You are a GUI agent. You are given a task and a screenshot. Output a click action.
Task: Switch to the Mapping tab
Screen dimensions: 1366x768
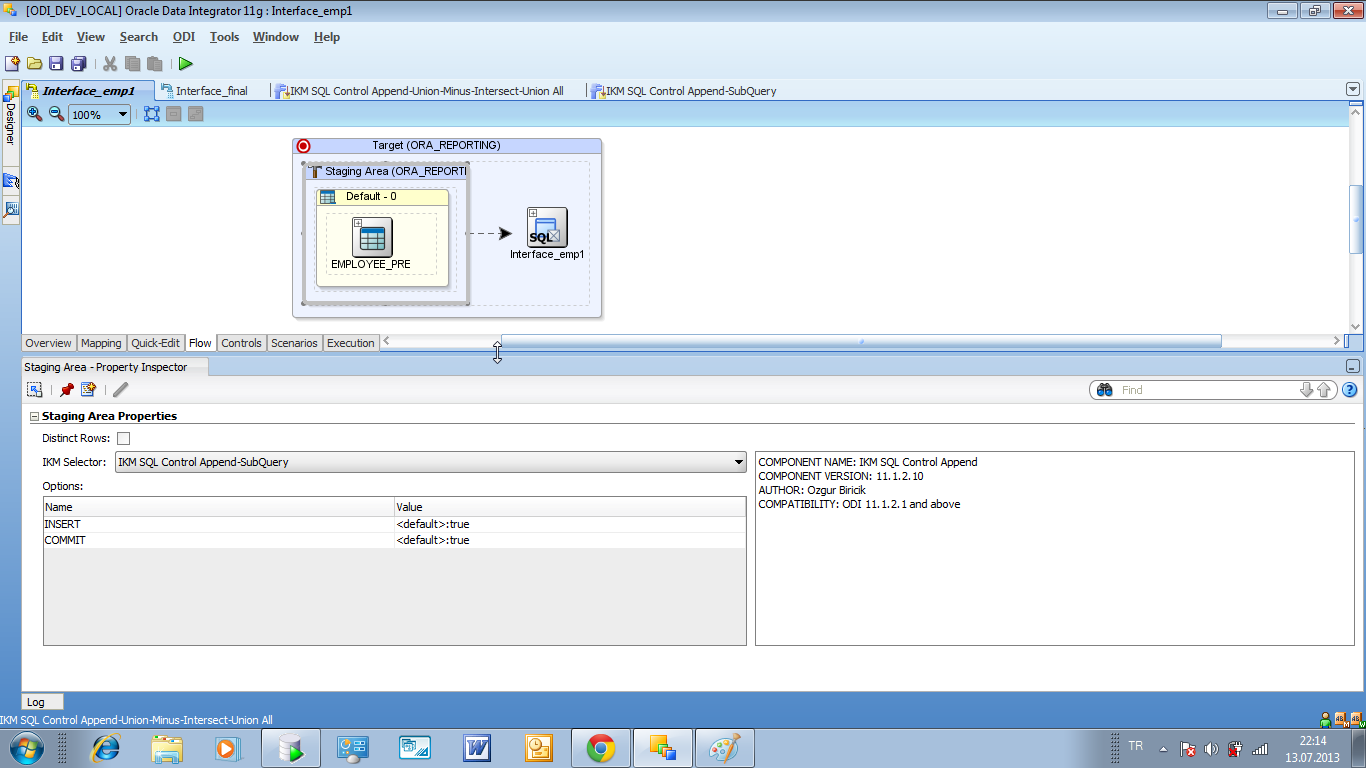tap(101, 343)
